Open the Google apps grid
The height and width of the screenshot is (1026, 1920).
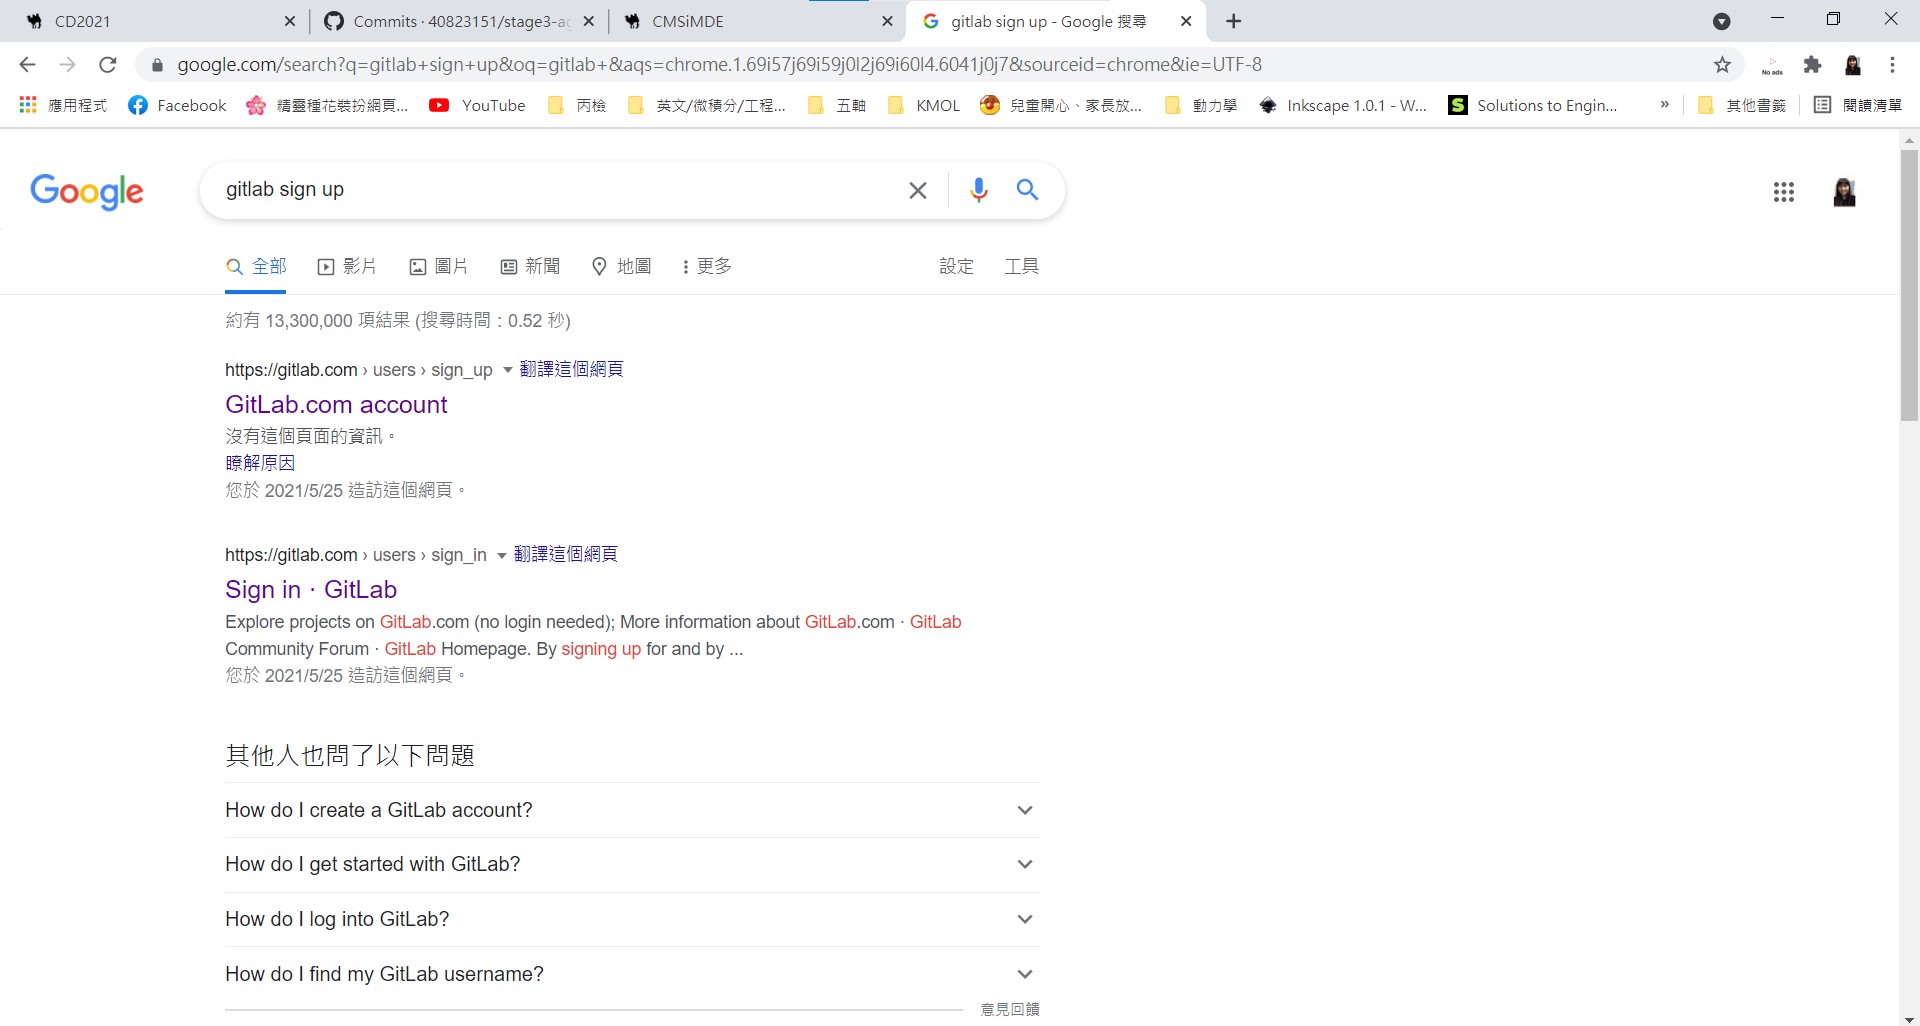click(x=1783, y=192)
